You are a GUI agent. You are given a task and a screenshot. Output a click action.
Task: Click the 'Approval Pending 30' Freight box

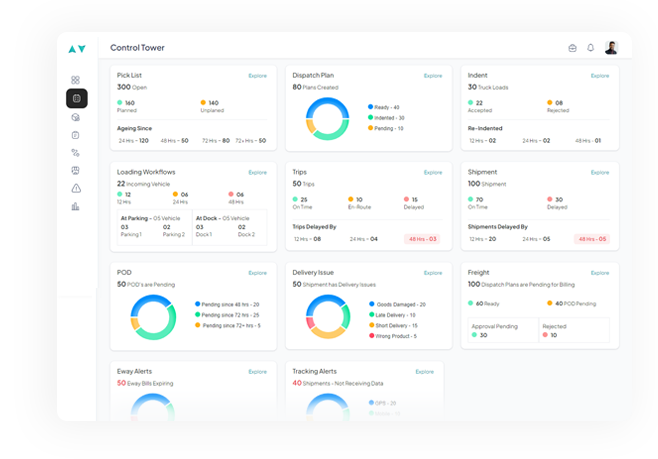503,330
